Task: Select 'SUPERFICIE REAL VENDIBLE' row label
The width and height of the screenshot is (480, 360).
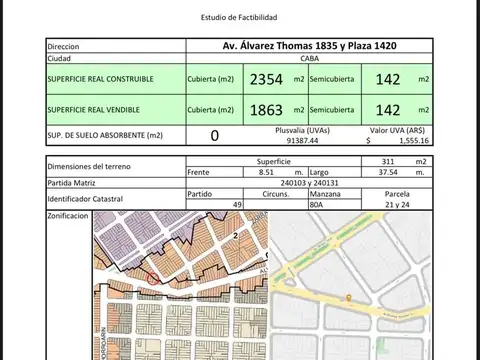Action: point(94,110)
